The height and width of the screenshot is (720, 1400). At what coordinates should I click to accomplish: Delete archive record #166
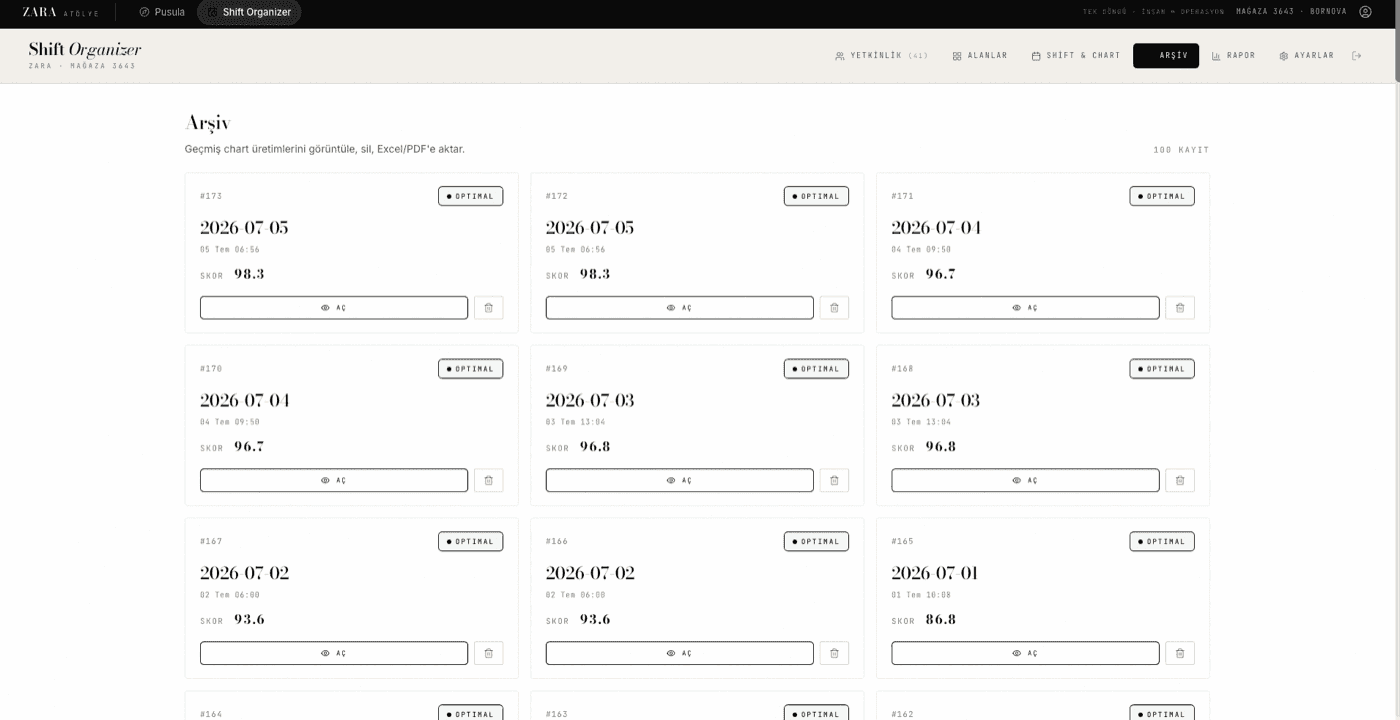pos(834,653)
